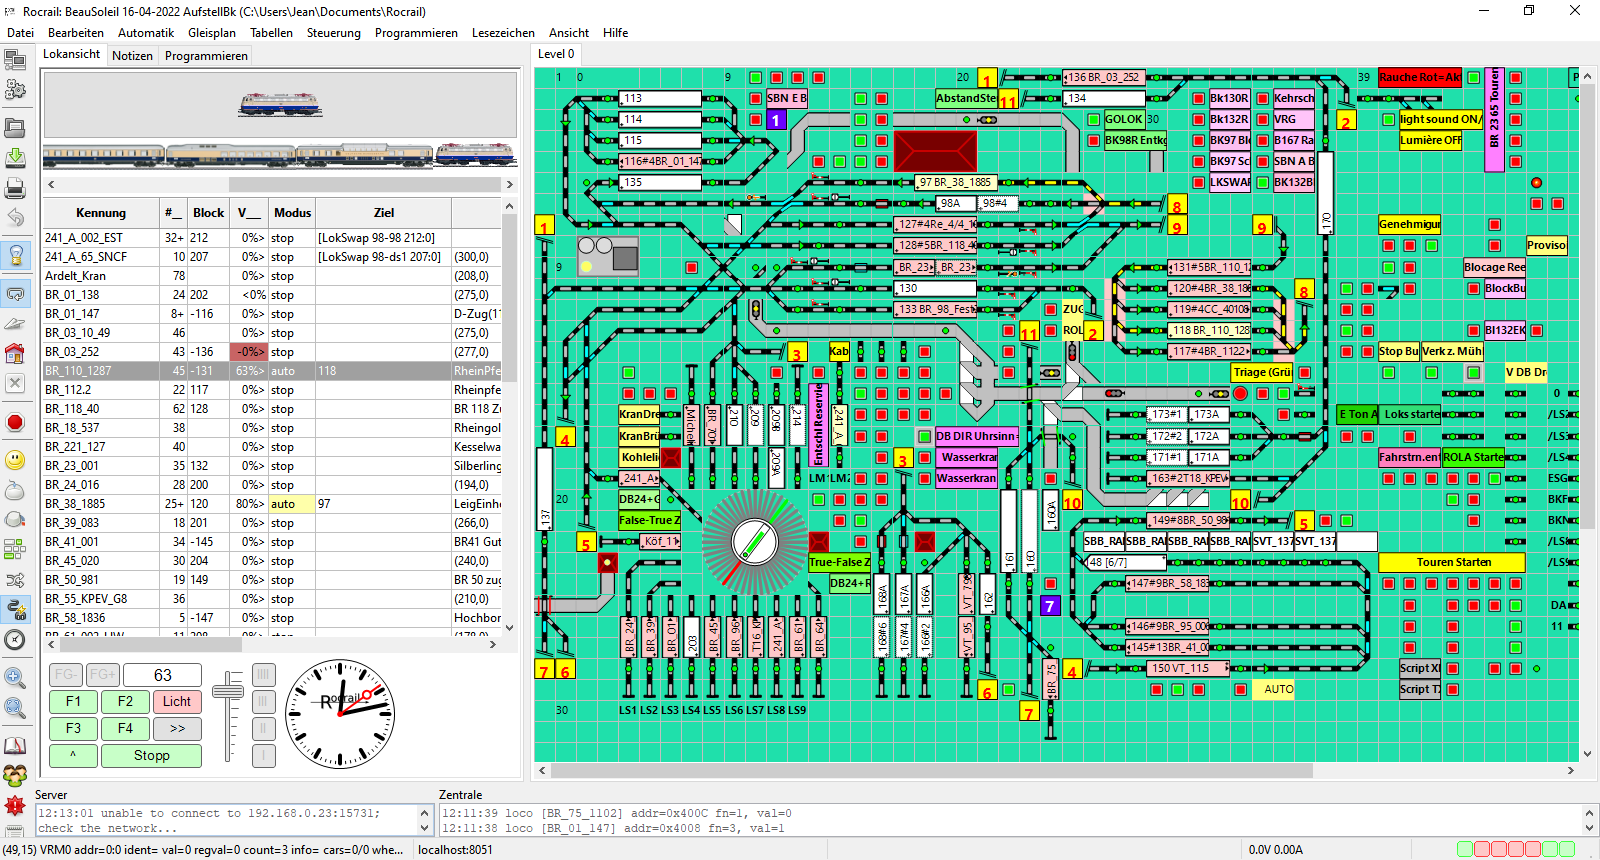The height and width of the screenshot is (860, 1600).
Task: Click the zoom-to-fit magnifier icon
Action: 15,708
